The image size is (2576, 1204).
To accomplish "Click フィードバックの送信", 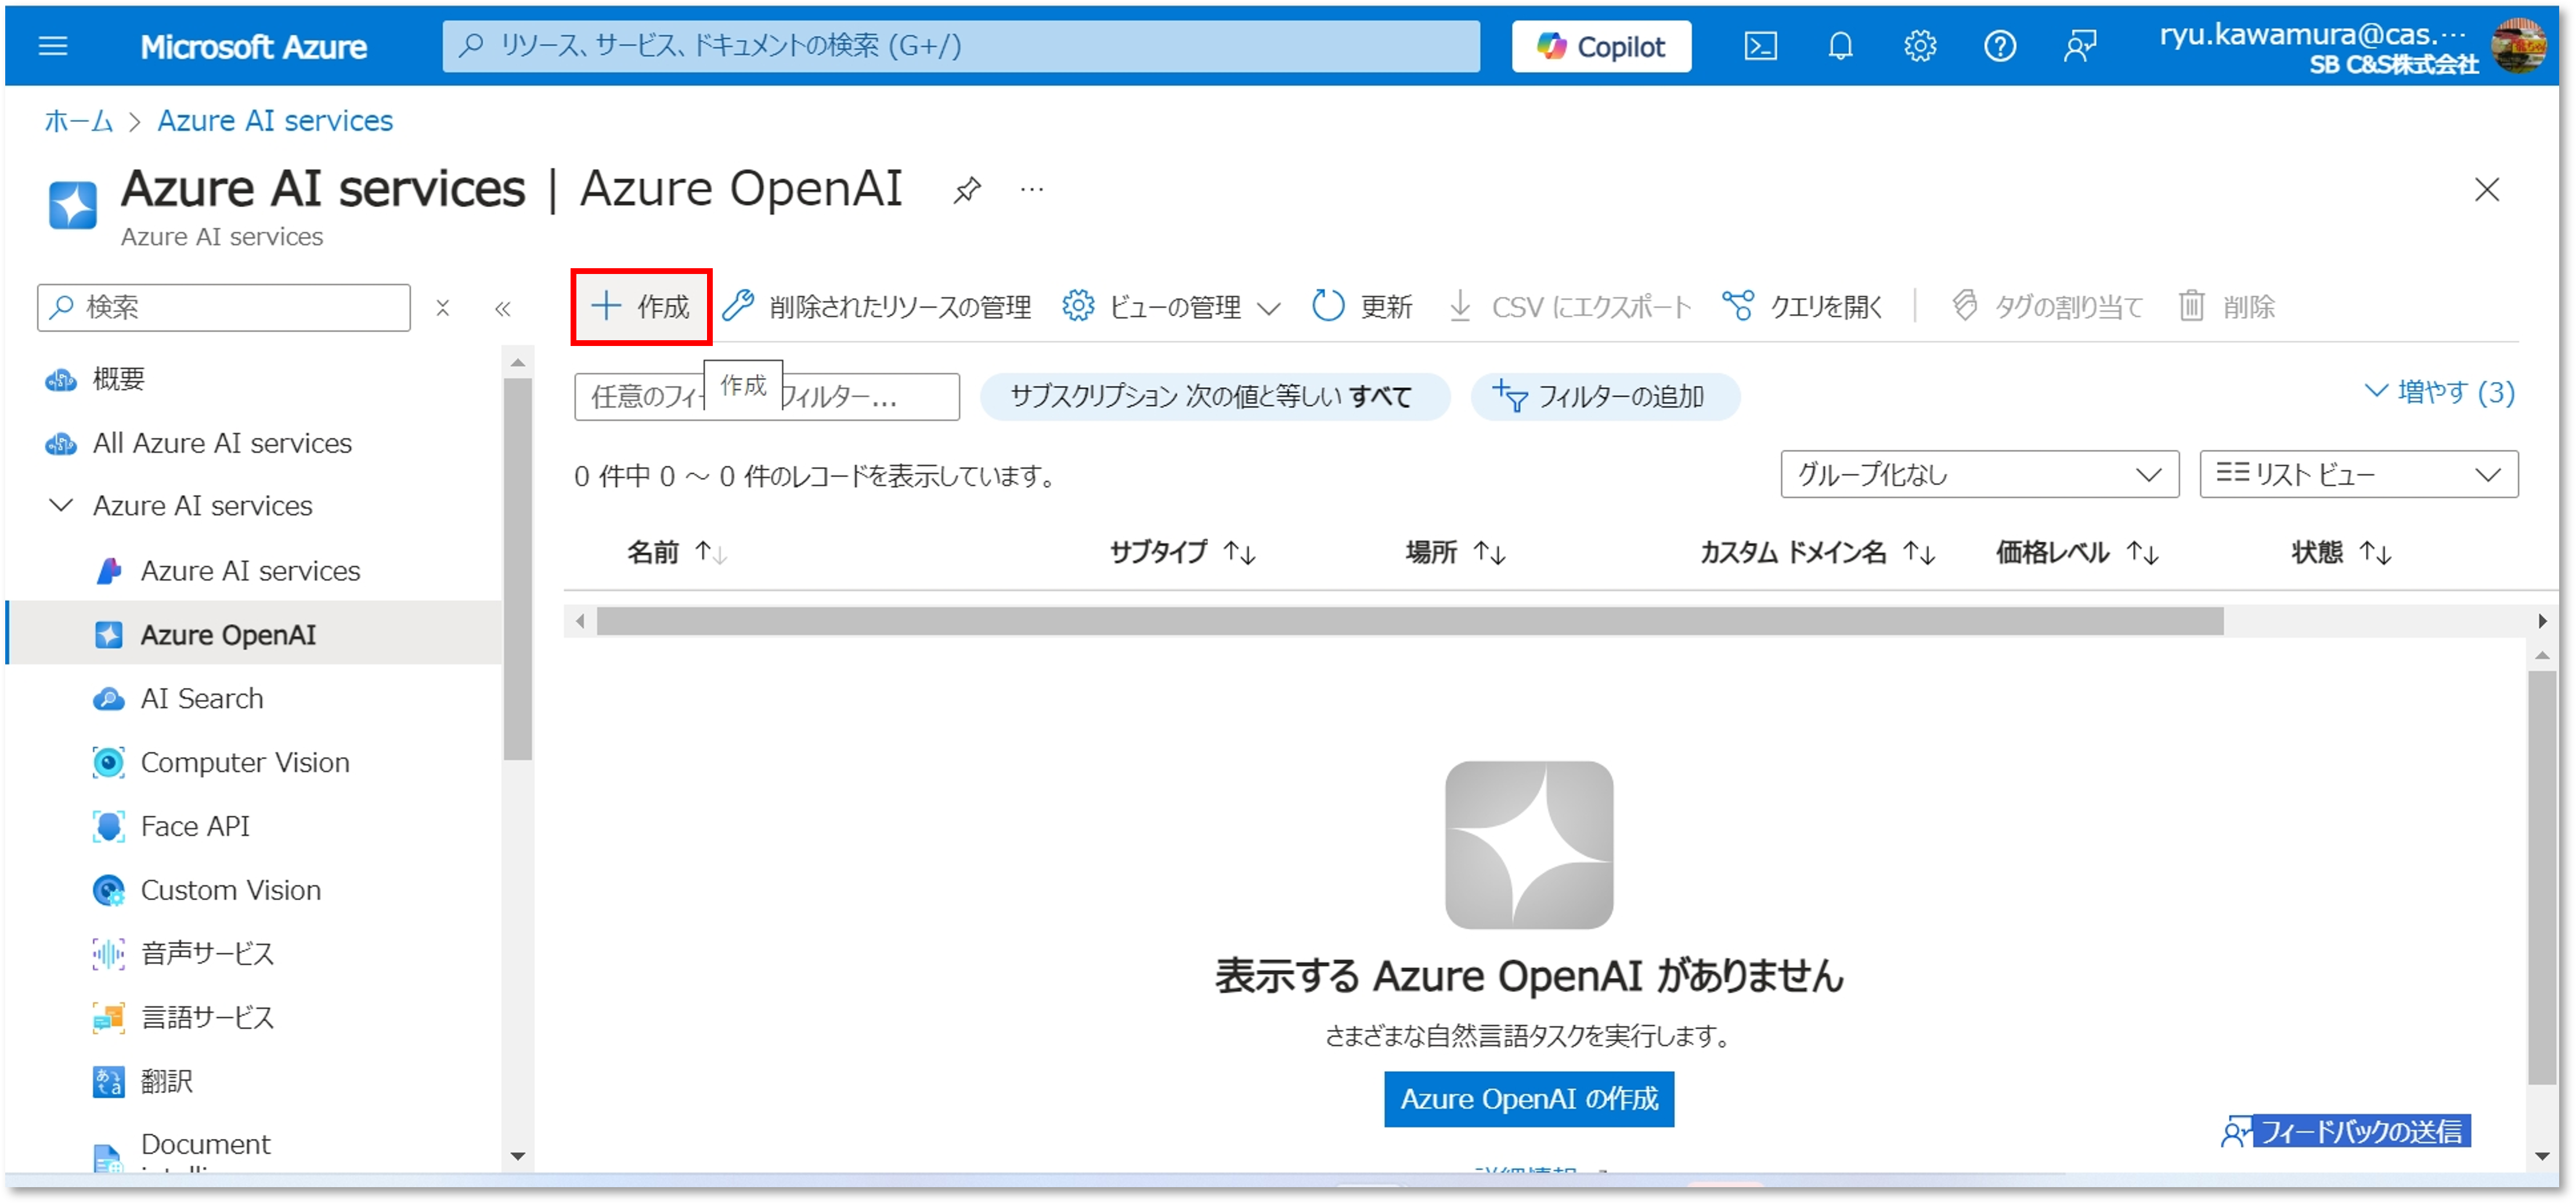I will pos(2346,1132).
